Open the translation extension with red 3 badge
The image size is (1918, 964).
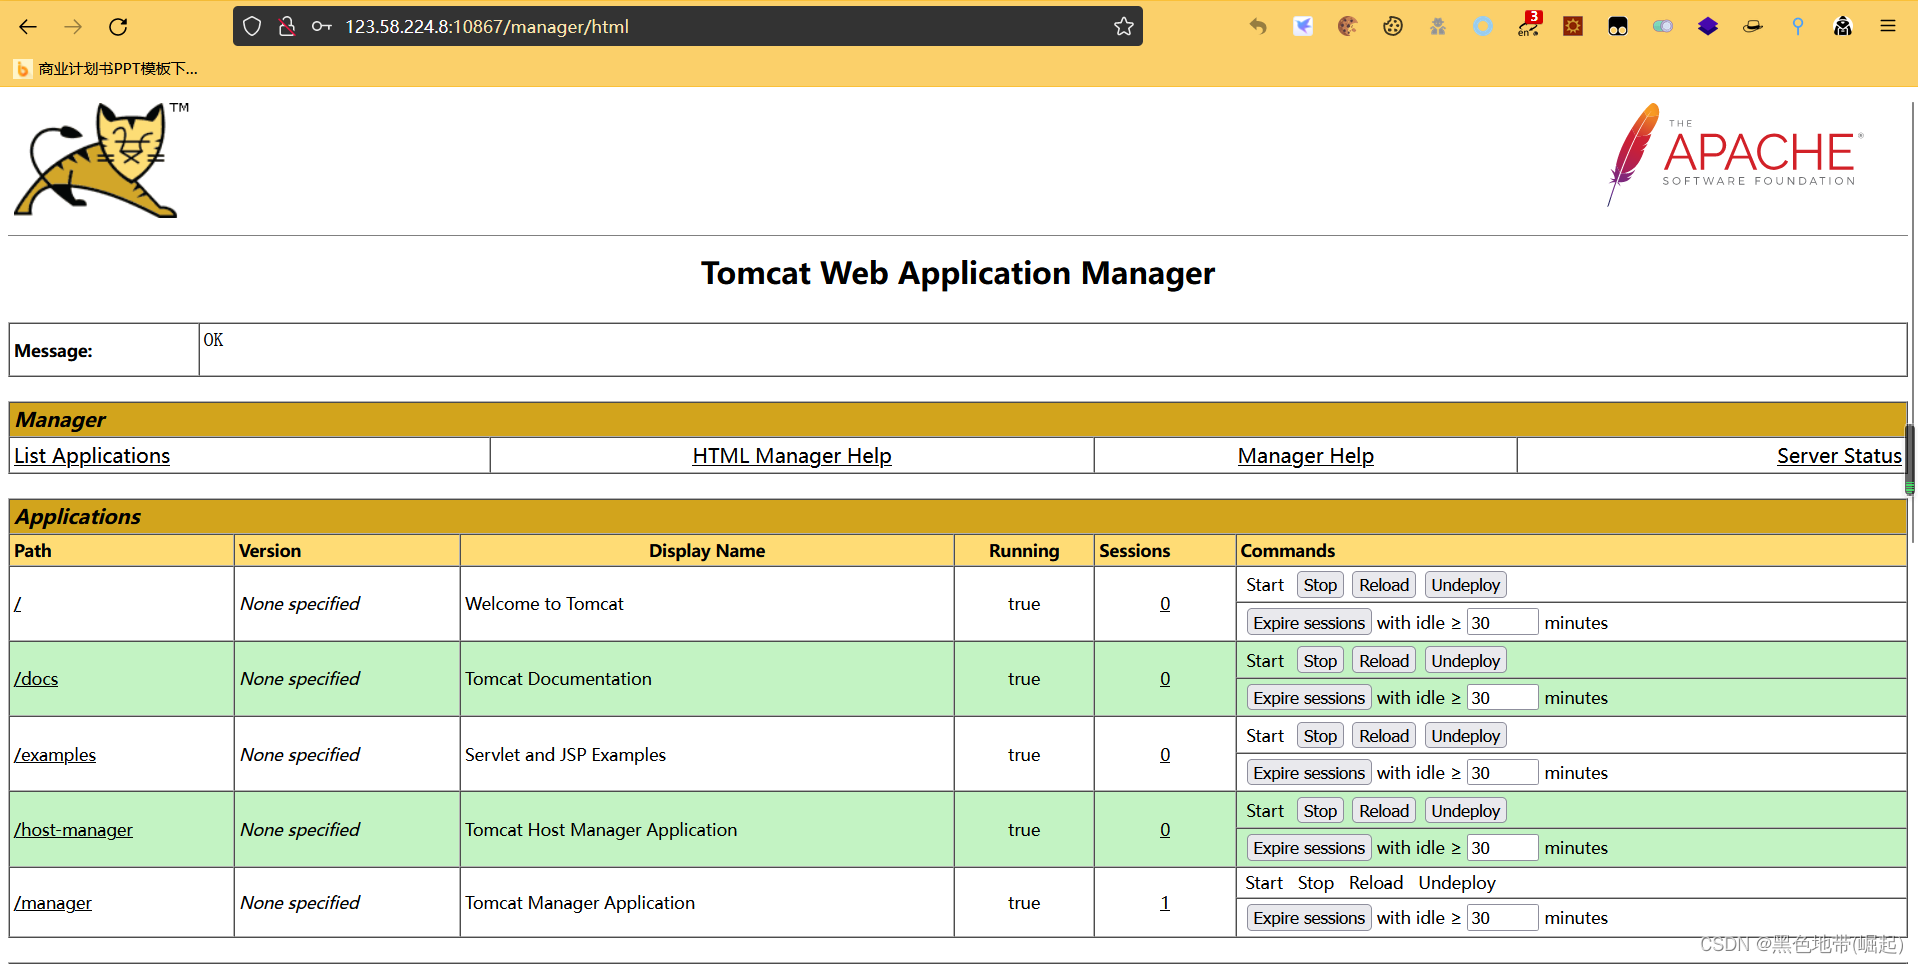pyautogui.click(x=1527, y=28)
